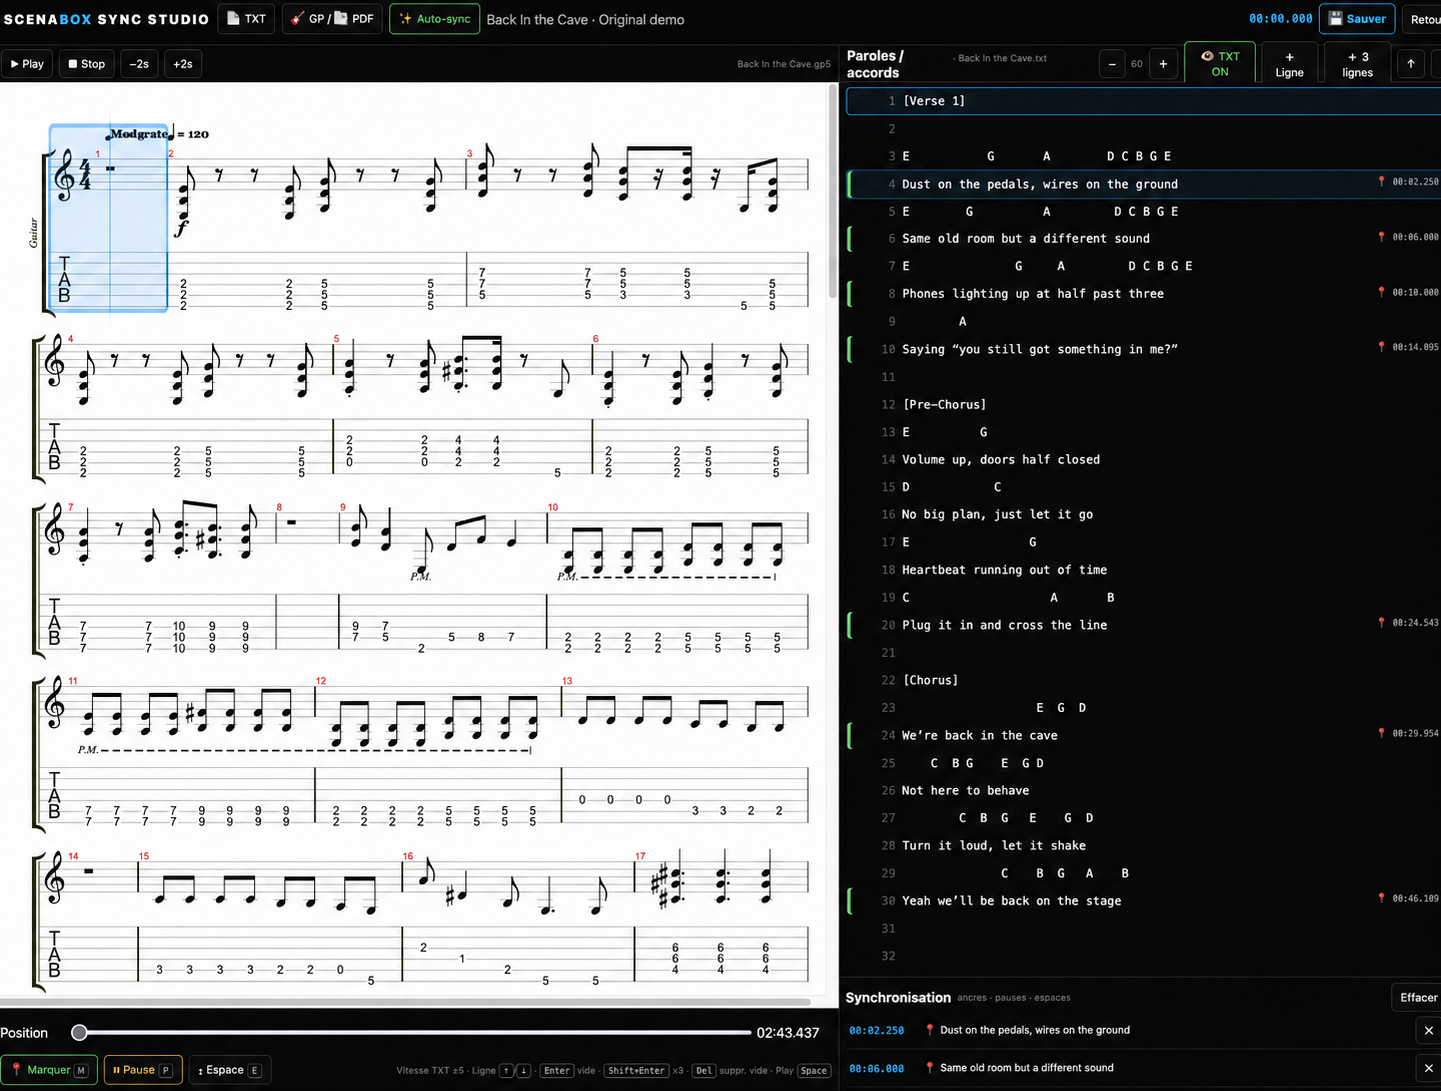Select the [Verse 1] line

click(1143, 101)
